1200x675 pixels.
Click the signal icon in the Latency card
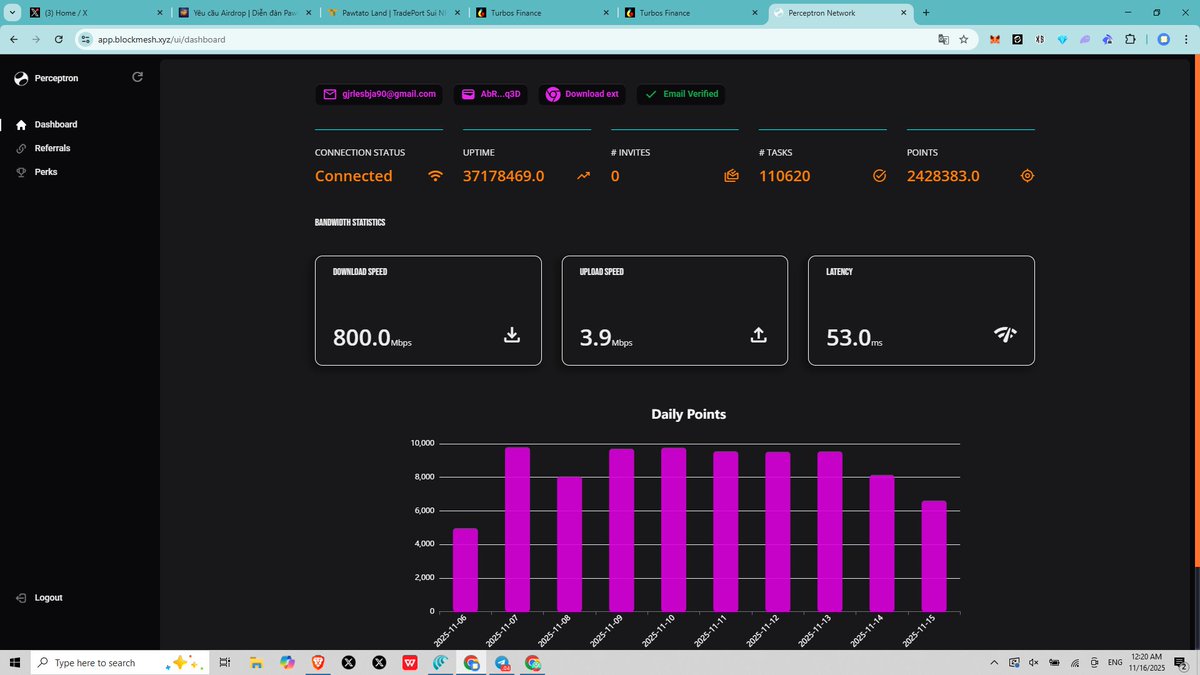point(1005,335)
